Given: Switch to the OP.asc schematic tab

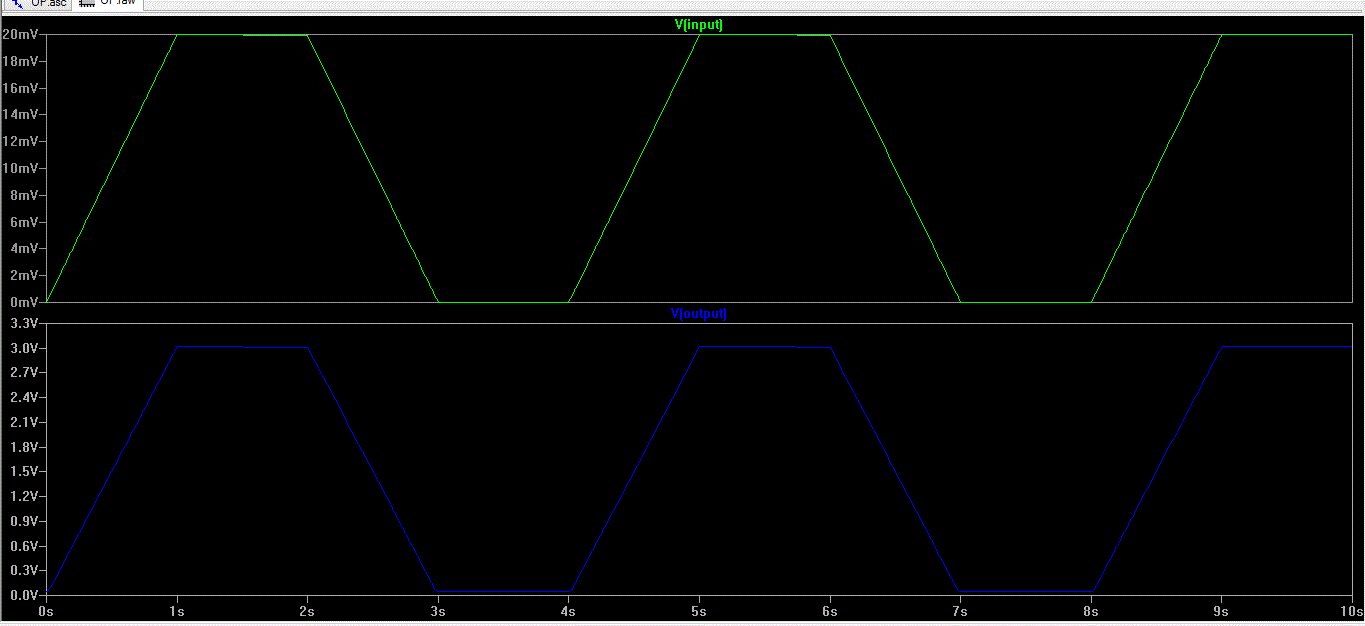Looking at the screenshot, I should pyautogui.click(x=47, y=4).
